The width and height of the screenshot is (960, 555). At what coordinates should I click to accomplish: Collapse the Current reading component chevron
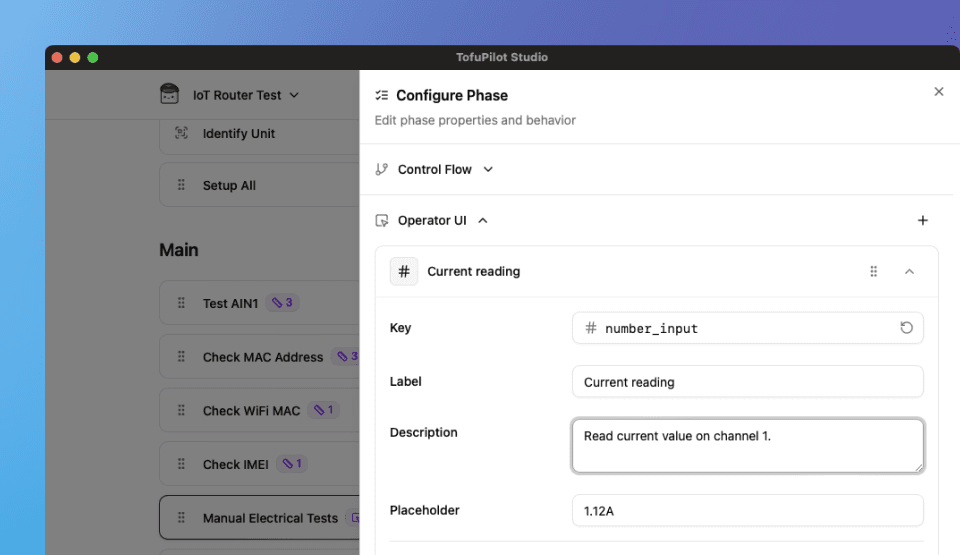[909, 271]
